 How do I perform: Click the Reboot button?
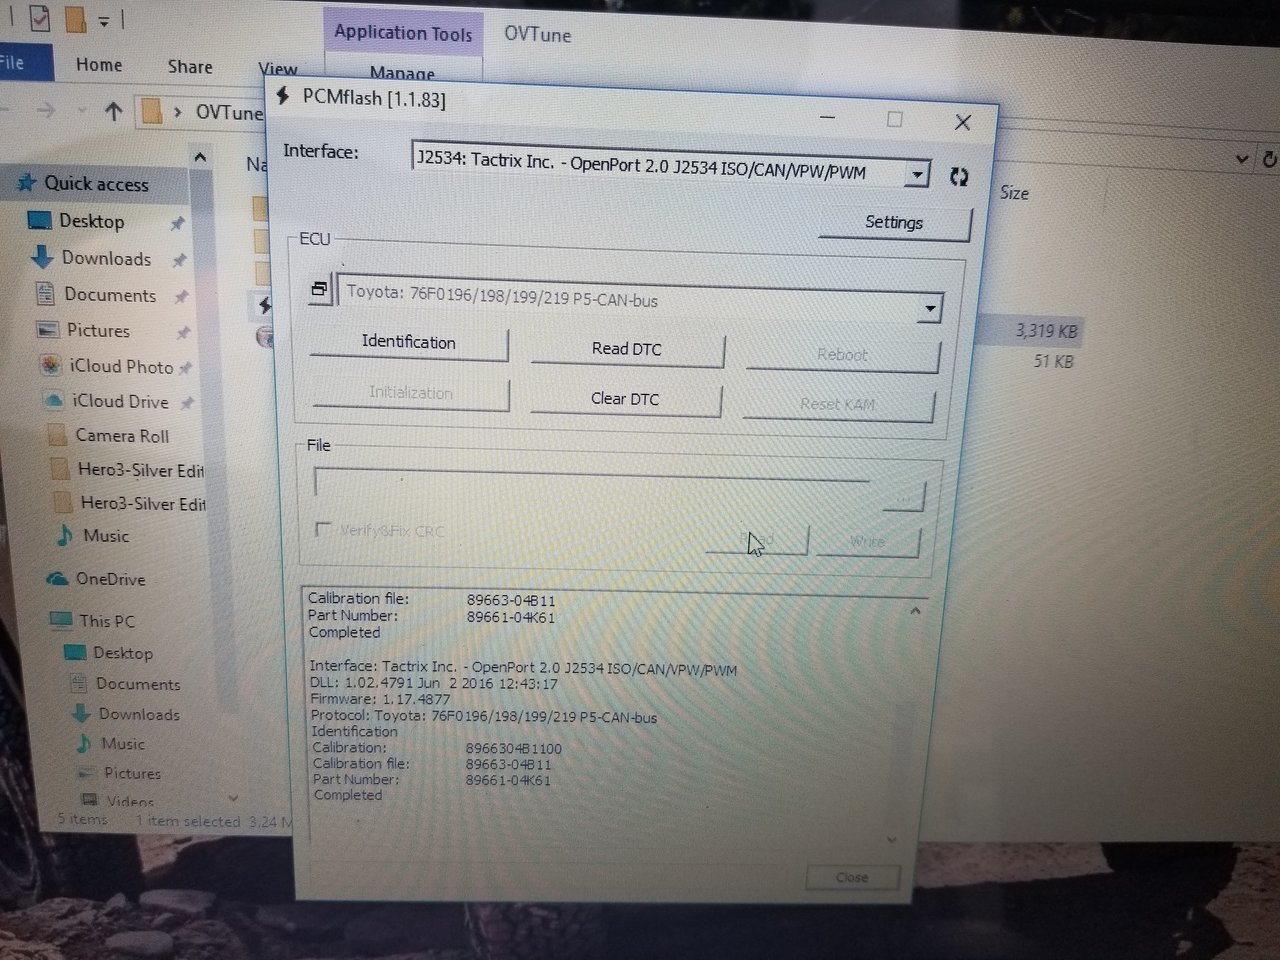pyautogui.click(x=842, y=355)
